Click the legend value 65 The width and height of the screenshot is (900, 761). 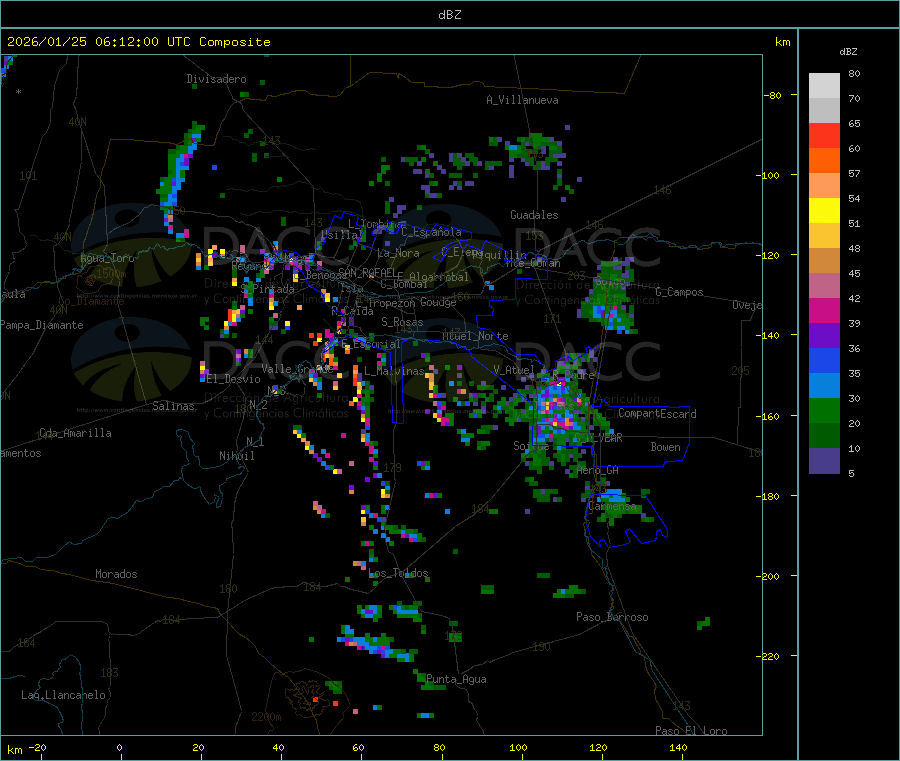pos(854,123)
